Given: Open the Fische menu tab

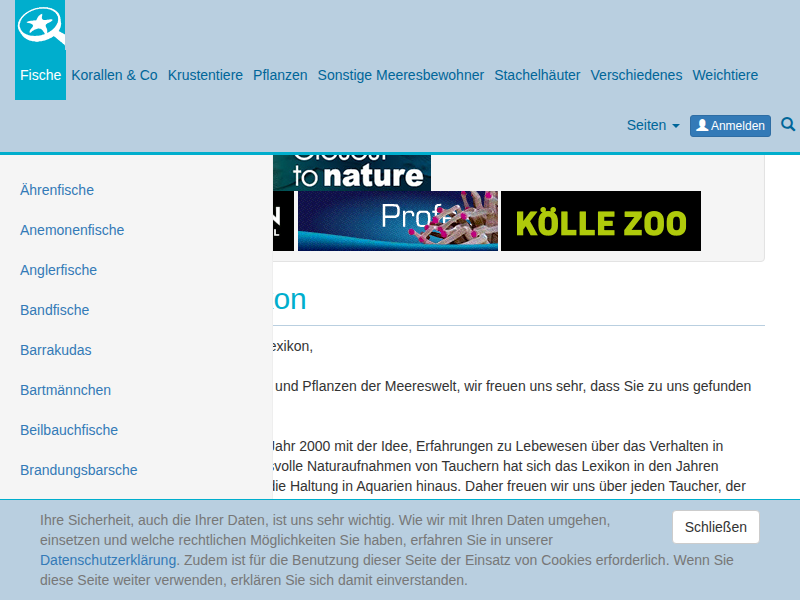Looking at the screenshot, I should pos(41,75).
